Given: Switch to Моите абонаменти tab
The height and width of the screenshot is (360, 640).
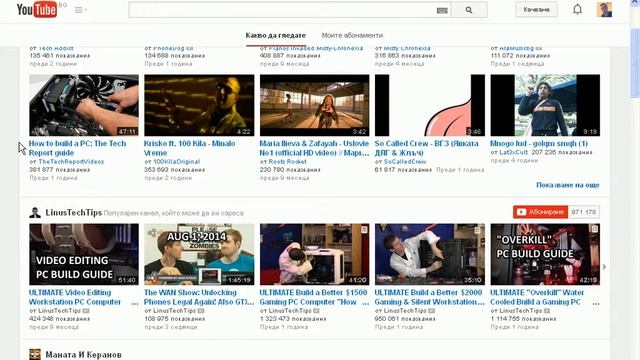Looking at the screenshot, I should coord(352,36).
